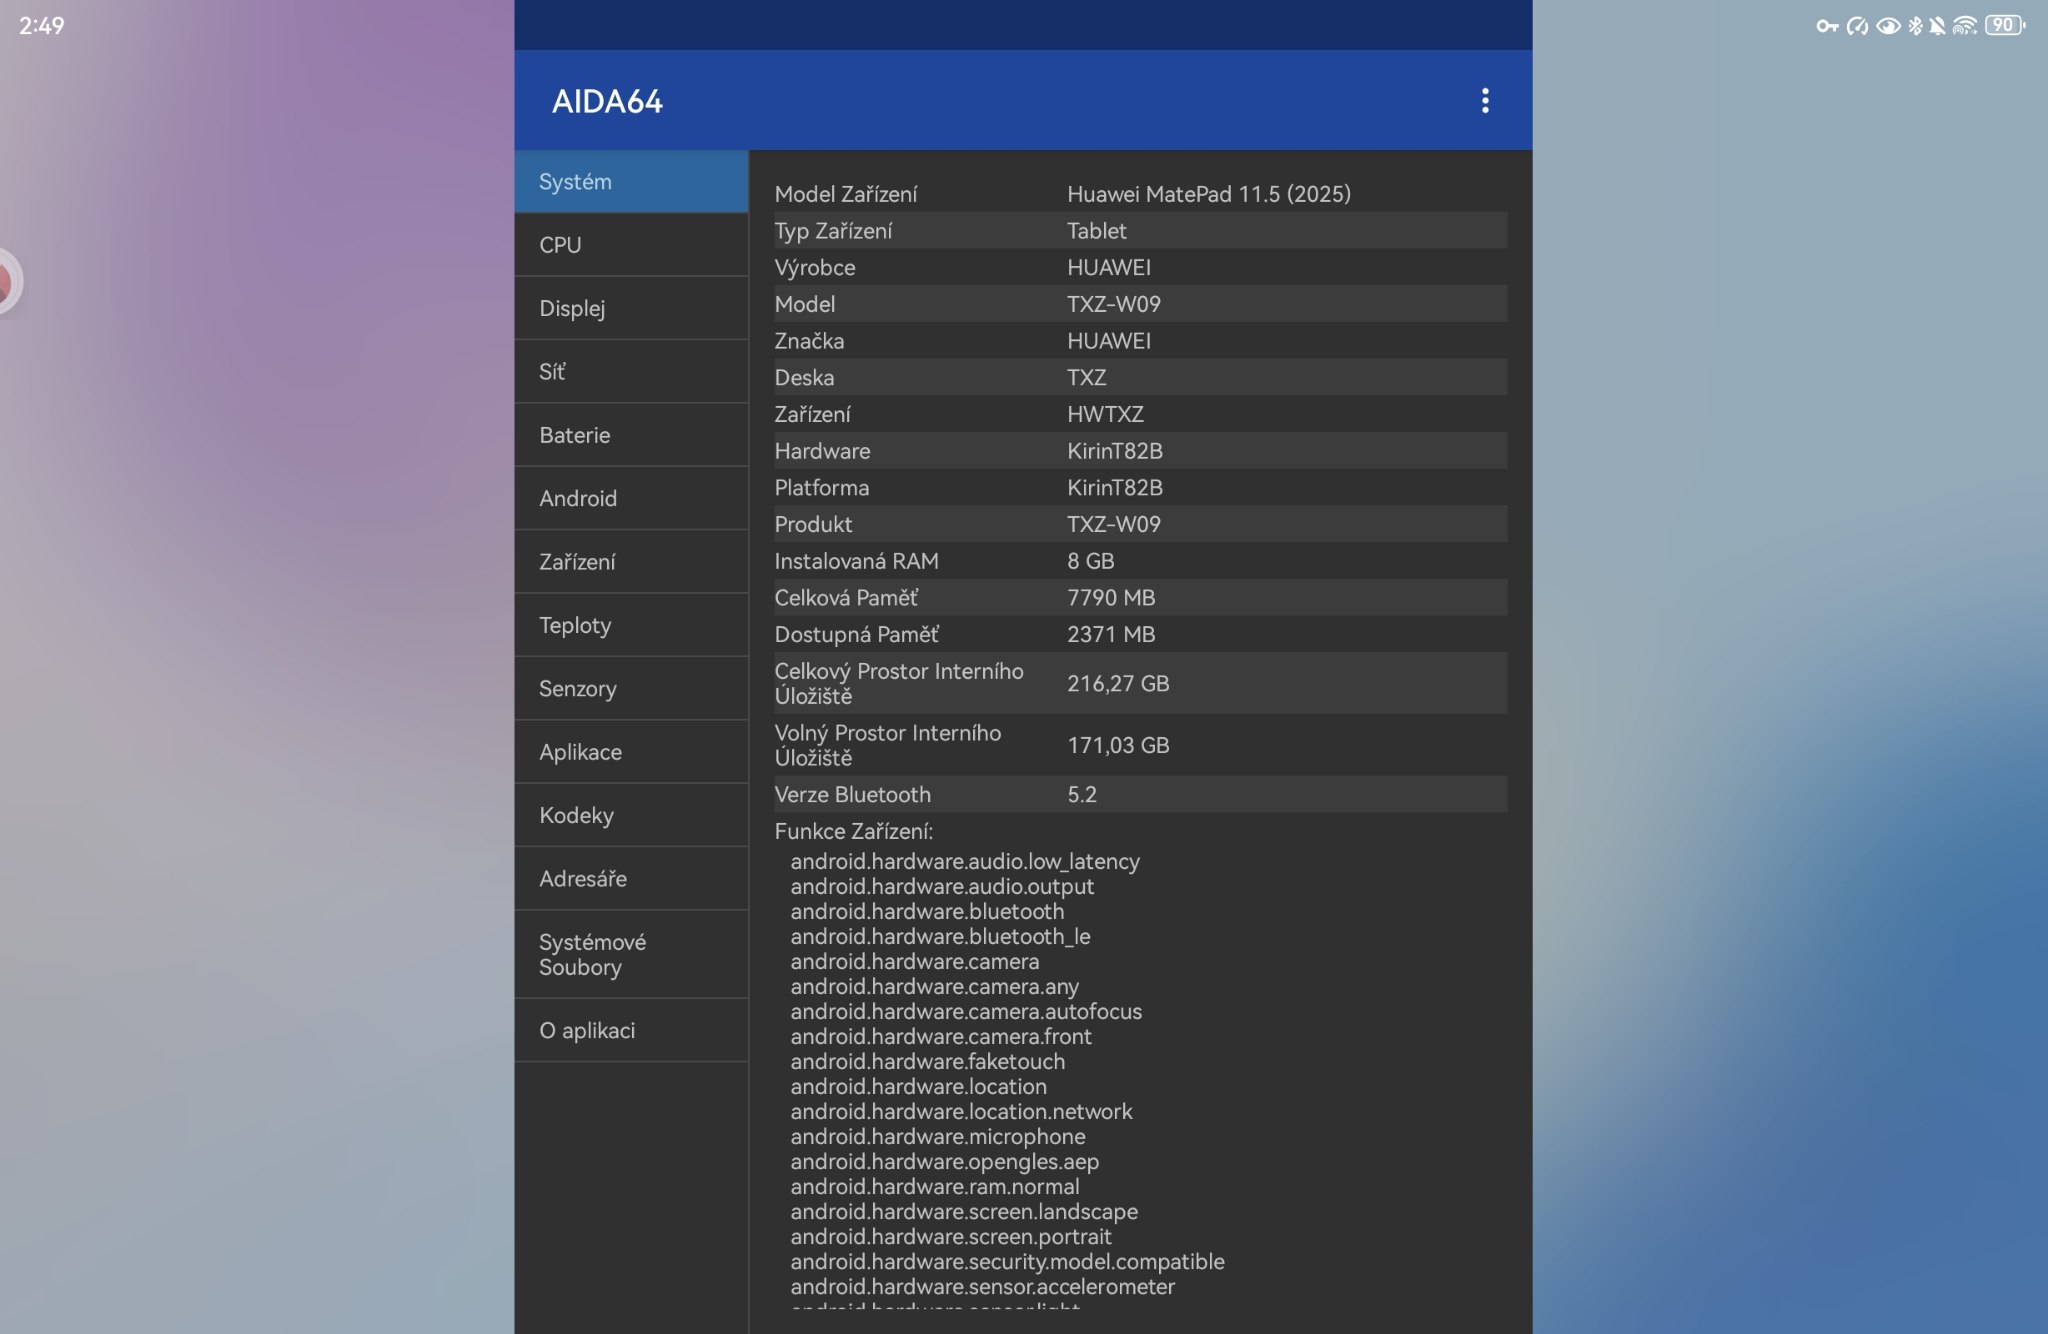
Task: Tap the VPN key status icon
Action: [1827, 26]
